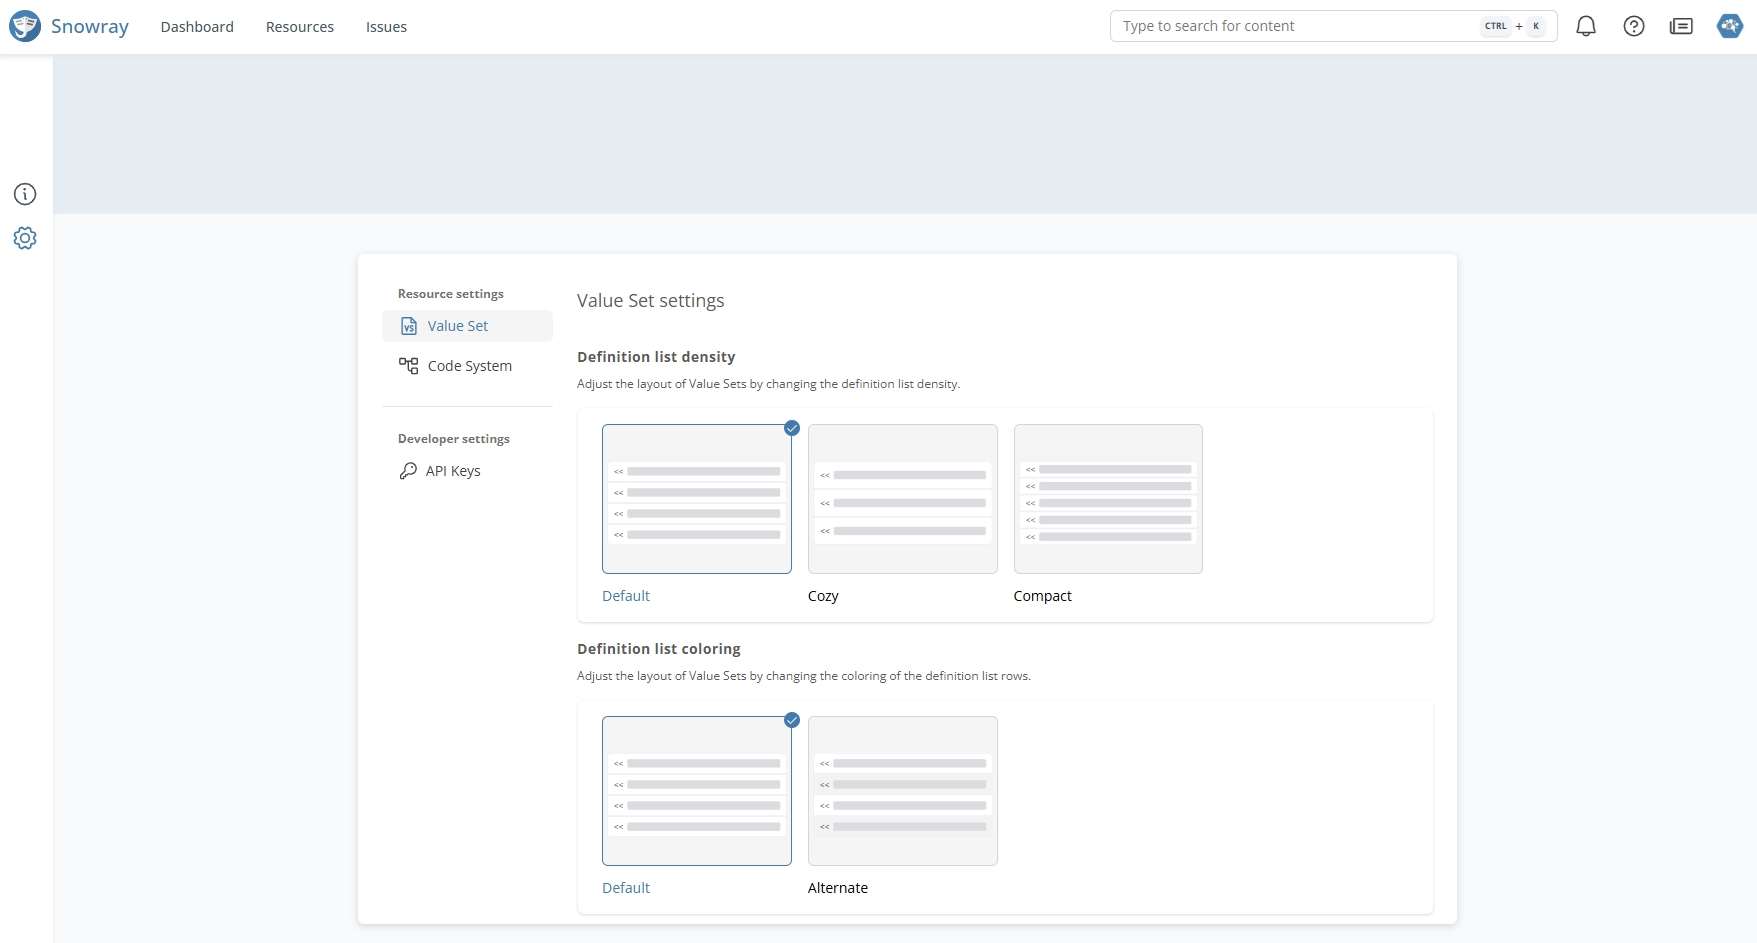Click the Code System settings link
1757x943 pixels.
click(x=469, y=366)
